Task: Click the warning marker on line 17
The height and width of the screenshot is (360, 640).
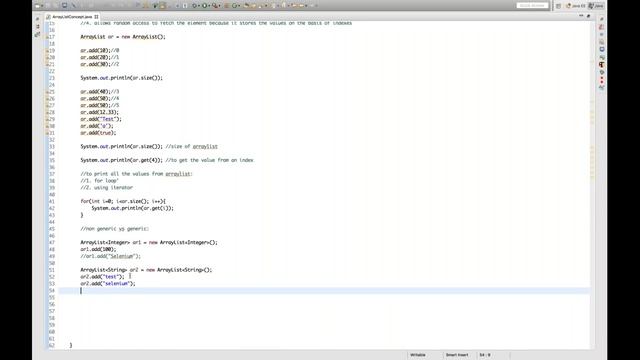Action: click(x=47, y=37)
